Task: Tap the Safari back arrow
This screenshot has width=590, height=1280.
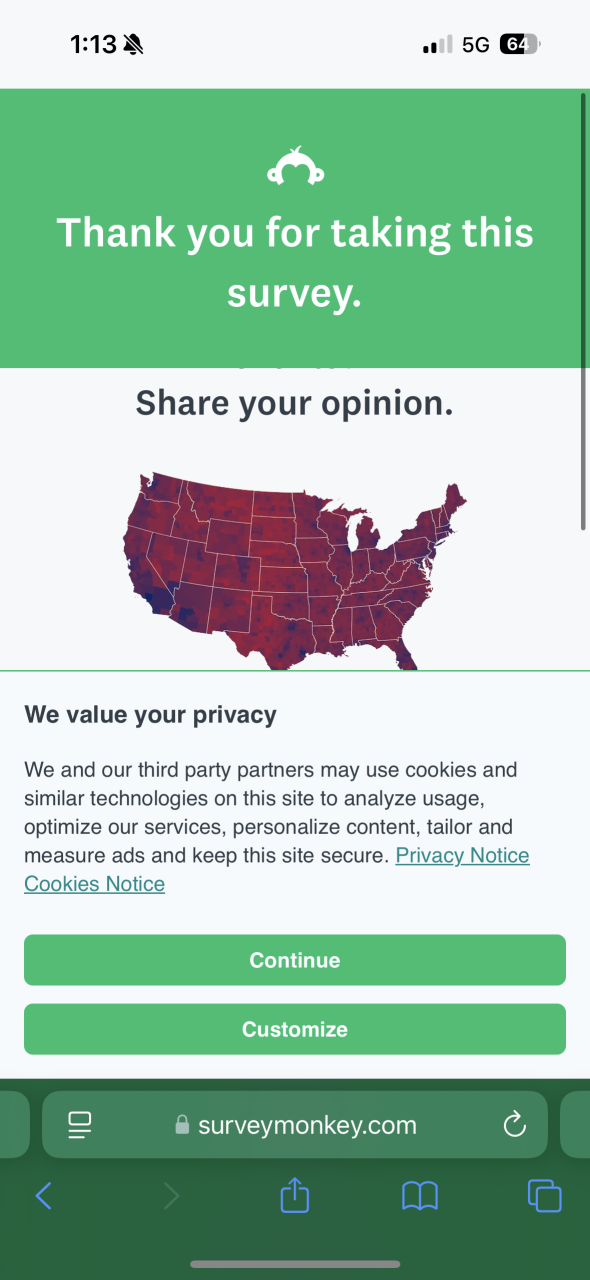Action: [x=43, y=1195]
